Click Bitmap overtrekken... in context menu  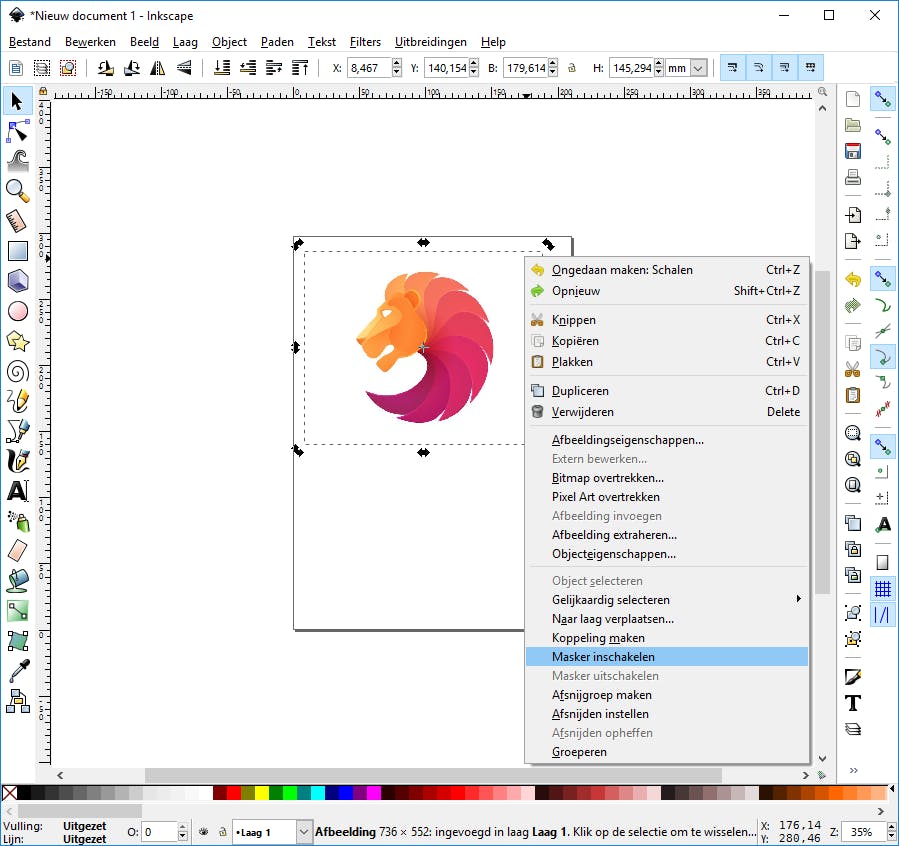(x=607, y=478)
